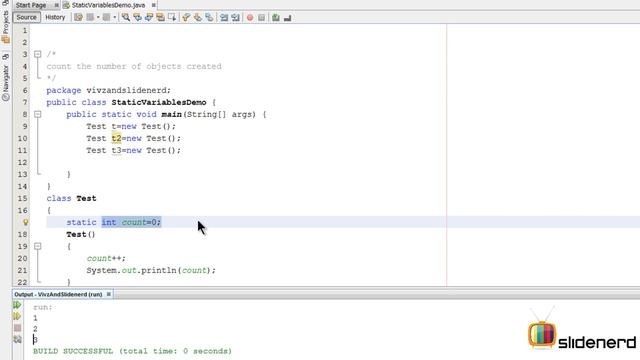Click green Re-run icon in Output panel
The width and height of the screenshot is (640, 360).
(17, 305)
